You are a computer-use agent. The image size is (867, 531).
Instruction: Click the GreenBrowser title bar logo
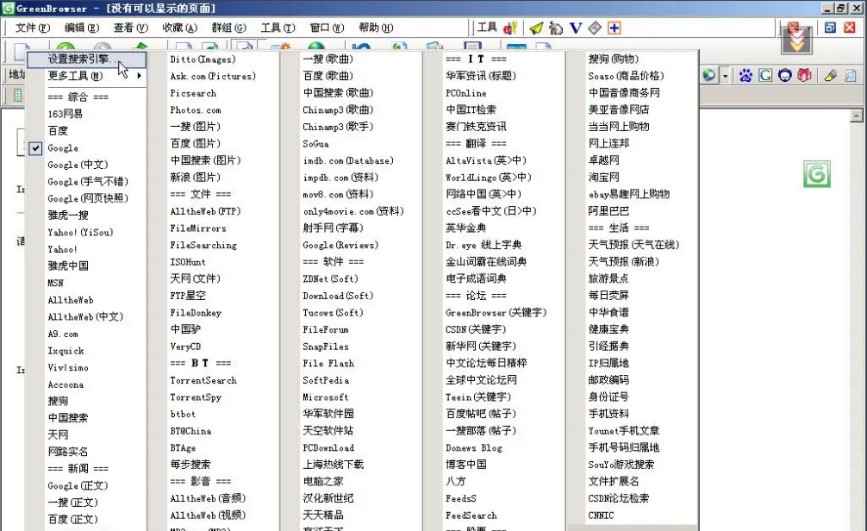click(8, 8)
